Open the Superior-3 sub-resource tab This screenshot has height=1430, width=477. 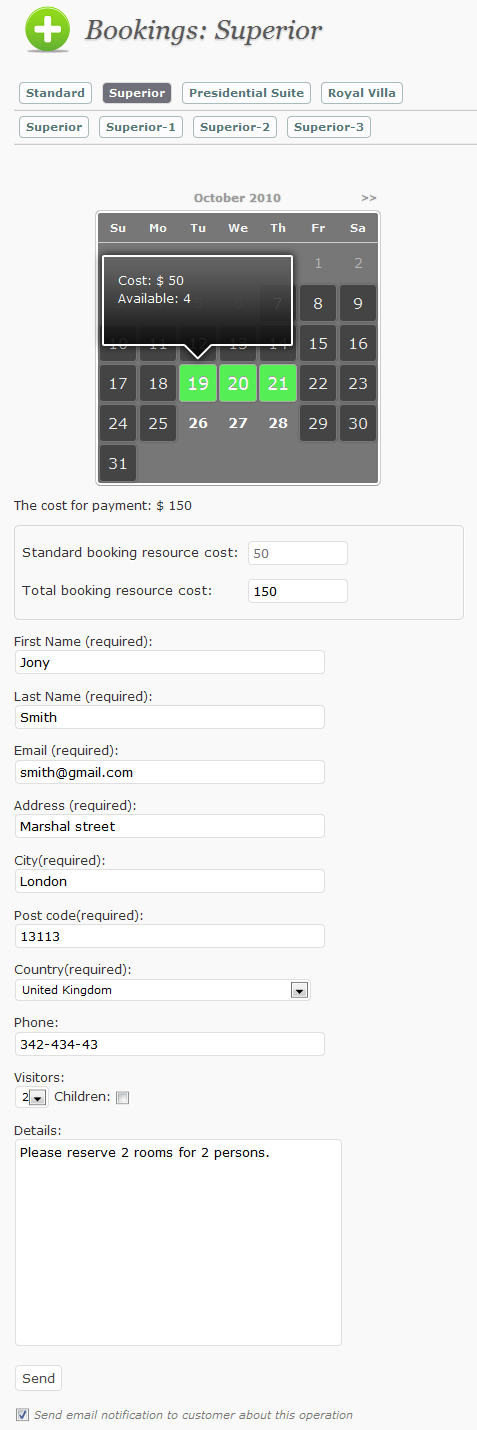click(x=329, y=127)
